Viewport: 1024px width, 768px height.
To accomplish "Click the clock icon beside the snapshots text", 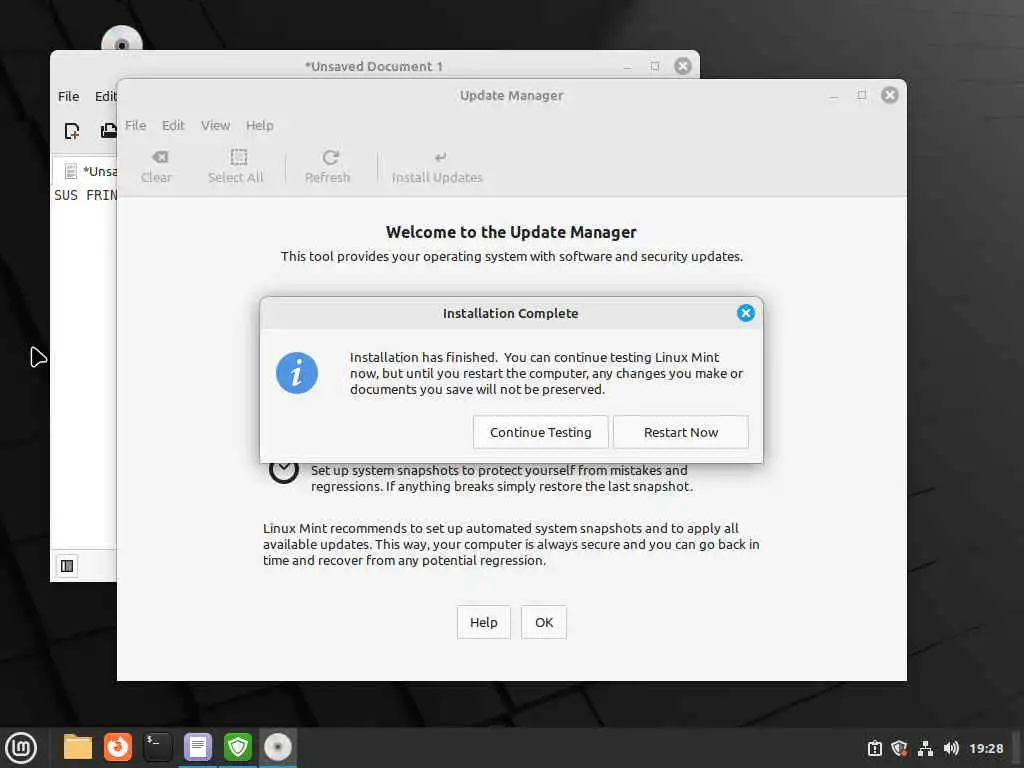I will click(283, 471).
